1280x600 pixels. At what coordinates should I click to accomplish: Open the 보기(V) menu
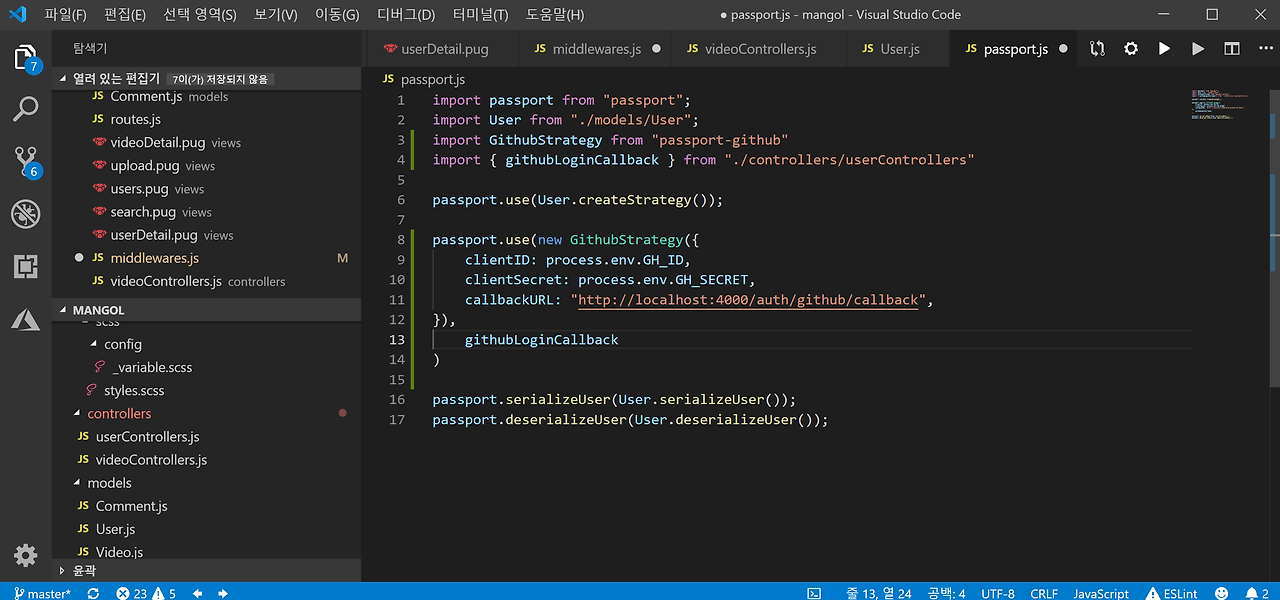point(276,14)
